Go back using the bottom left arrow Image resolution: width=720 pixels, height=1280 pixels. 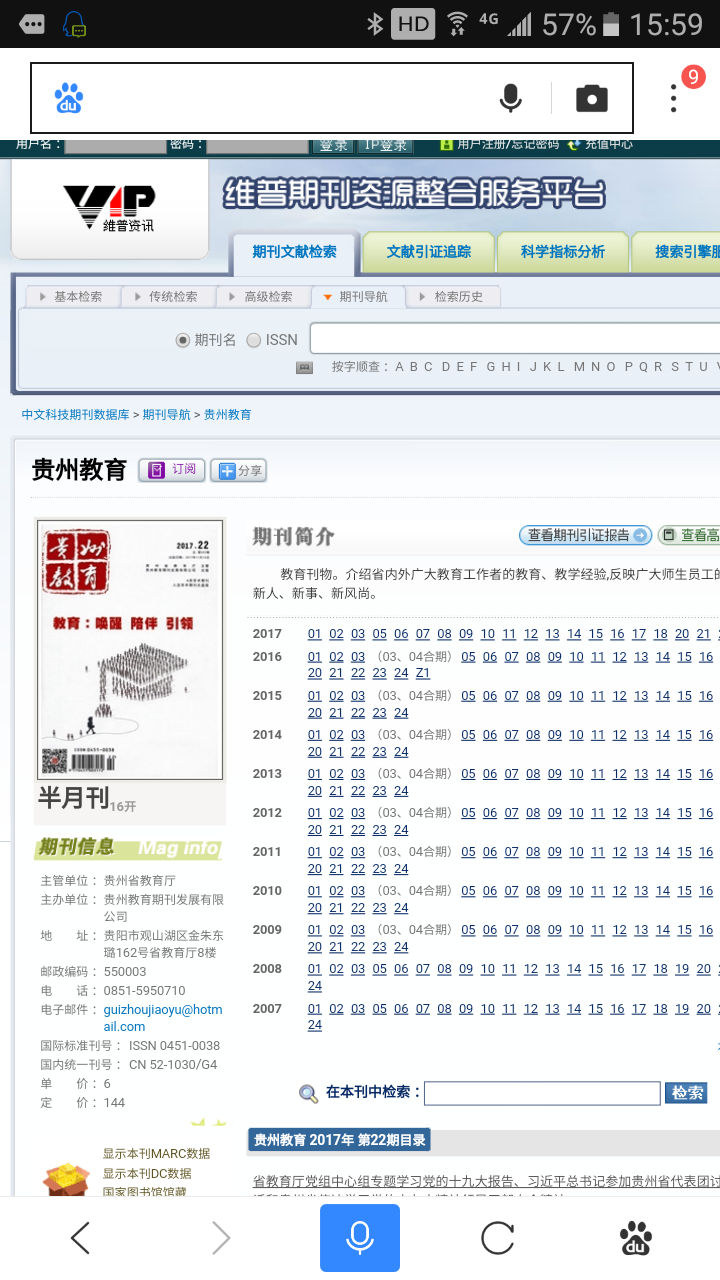tap(80, 1238)
